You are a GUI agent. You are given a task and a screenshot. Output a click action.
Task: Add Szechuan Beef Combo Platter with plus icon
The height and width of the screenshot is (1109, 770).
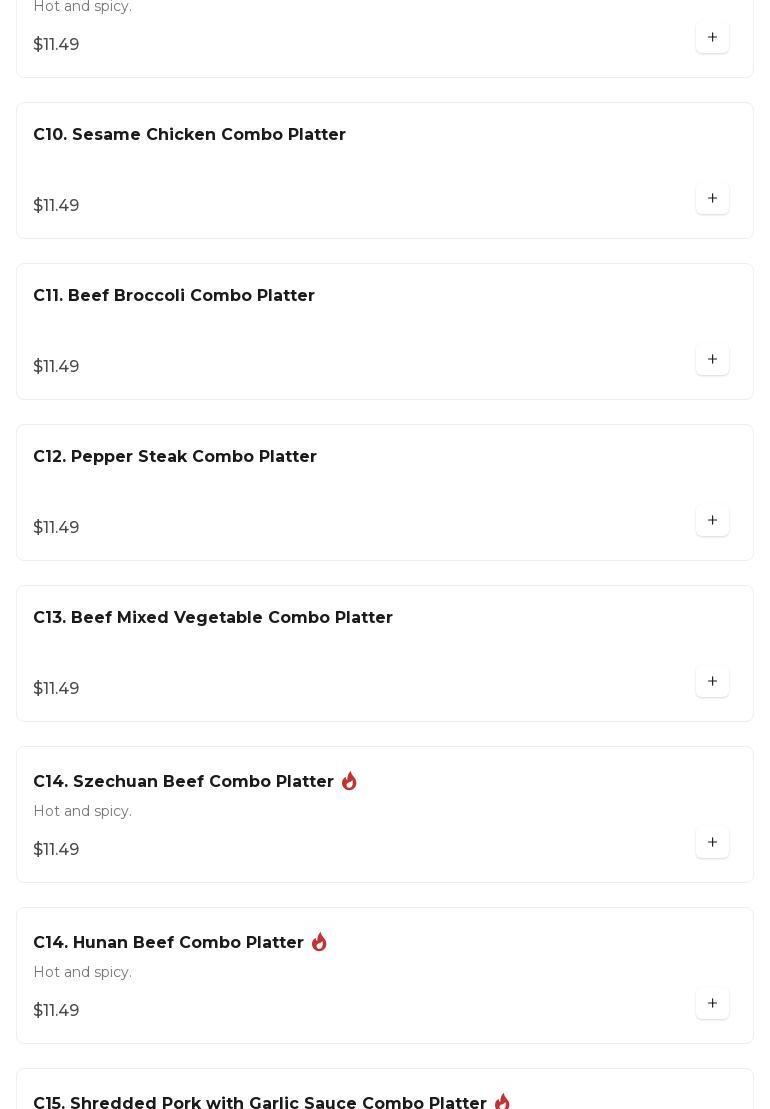(712, 842)
